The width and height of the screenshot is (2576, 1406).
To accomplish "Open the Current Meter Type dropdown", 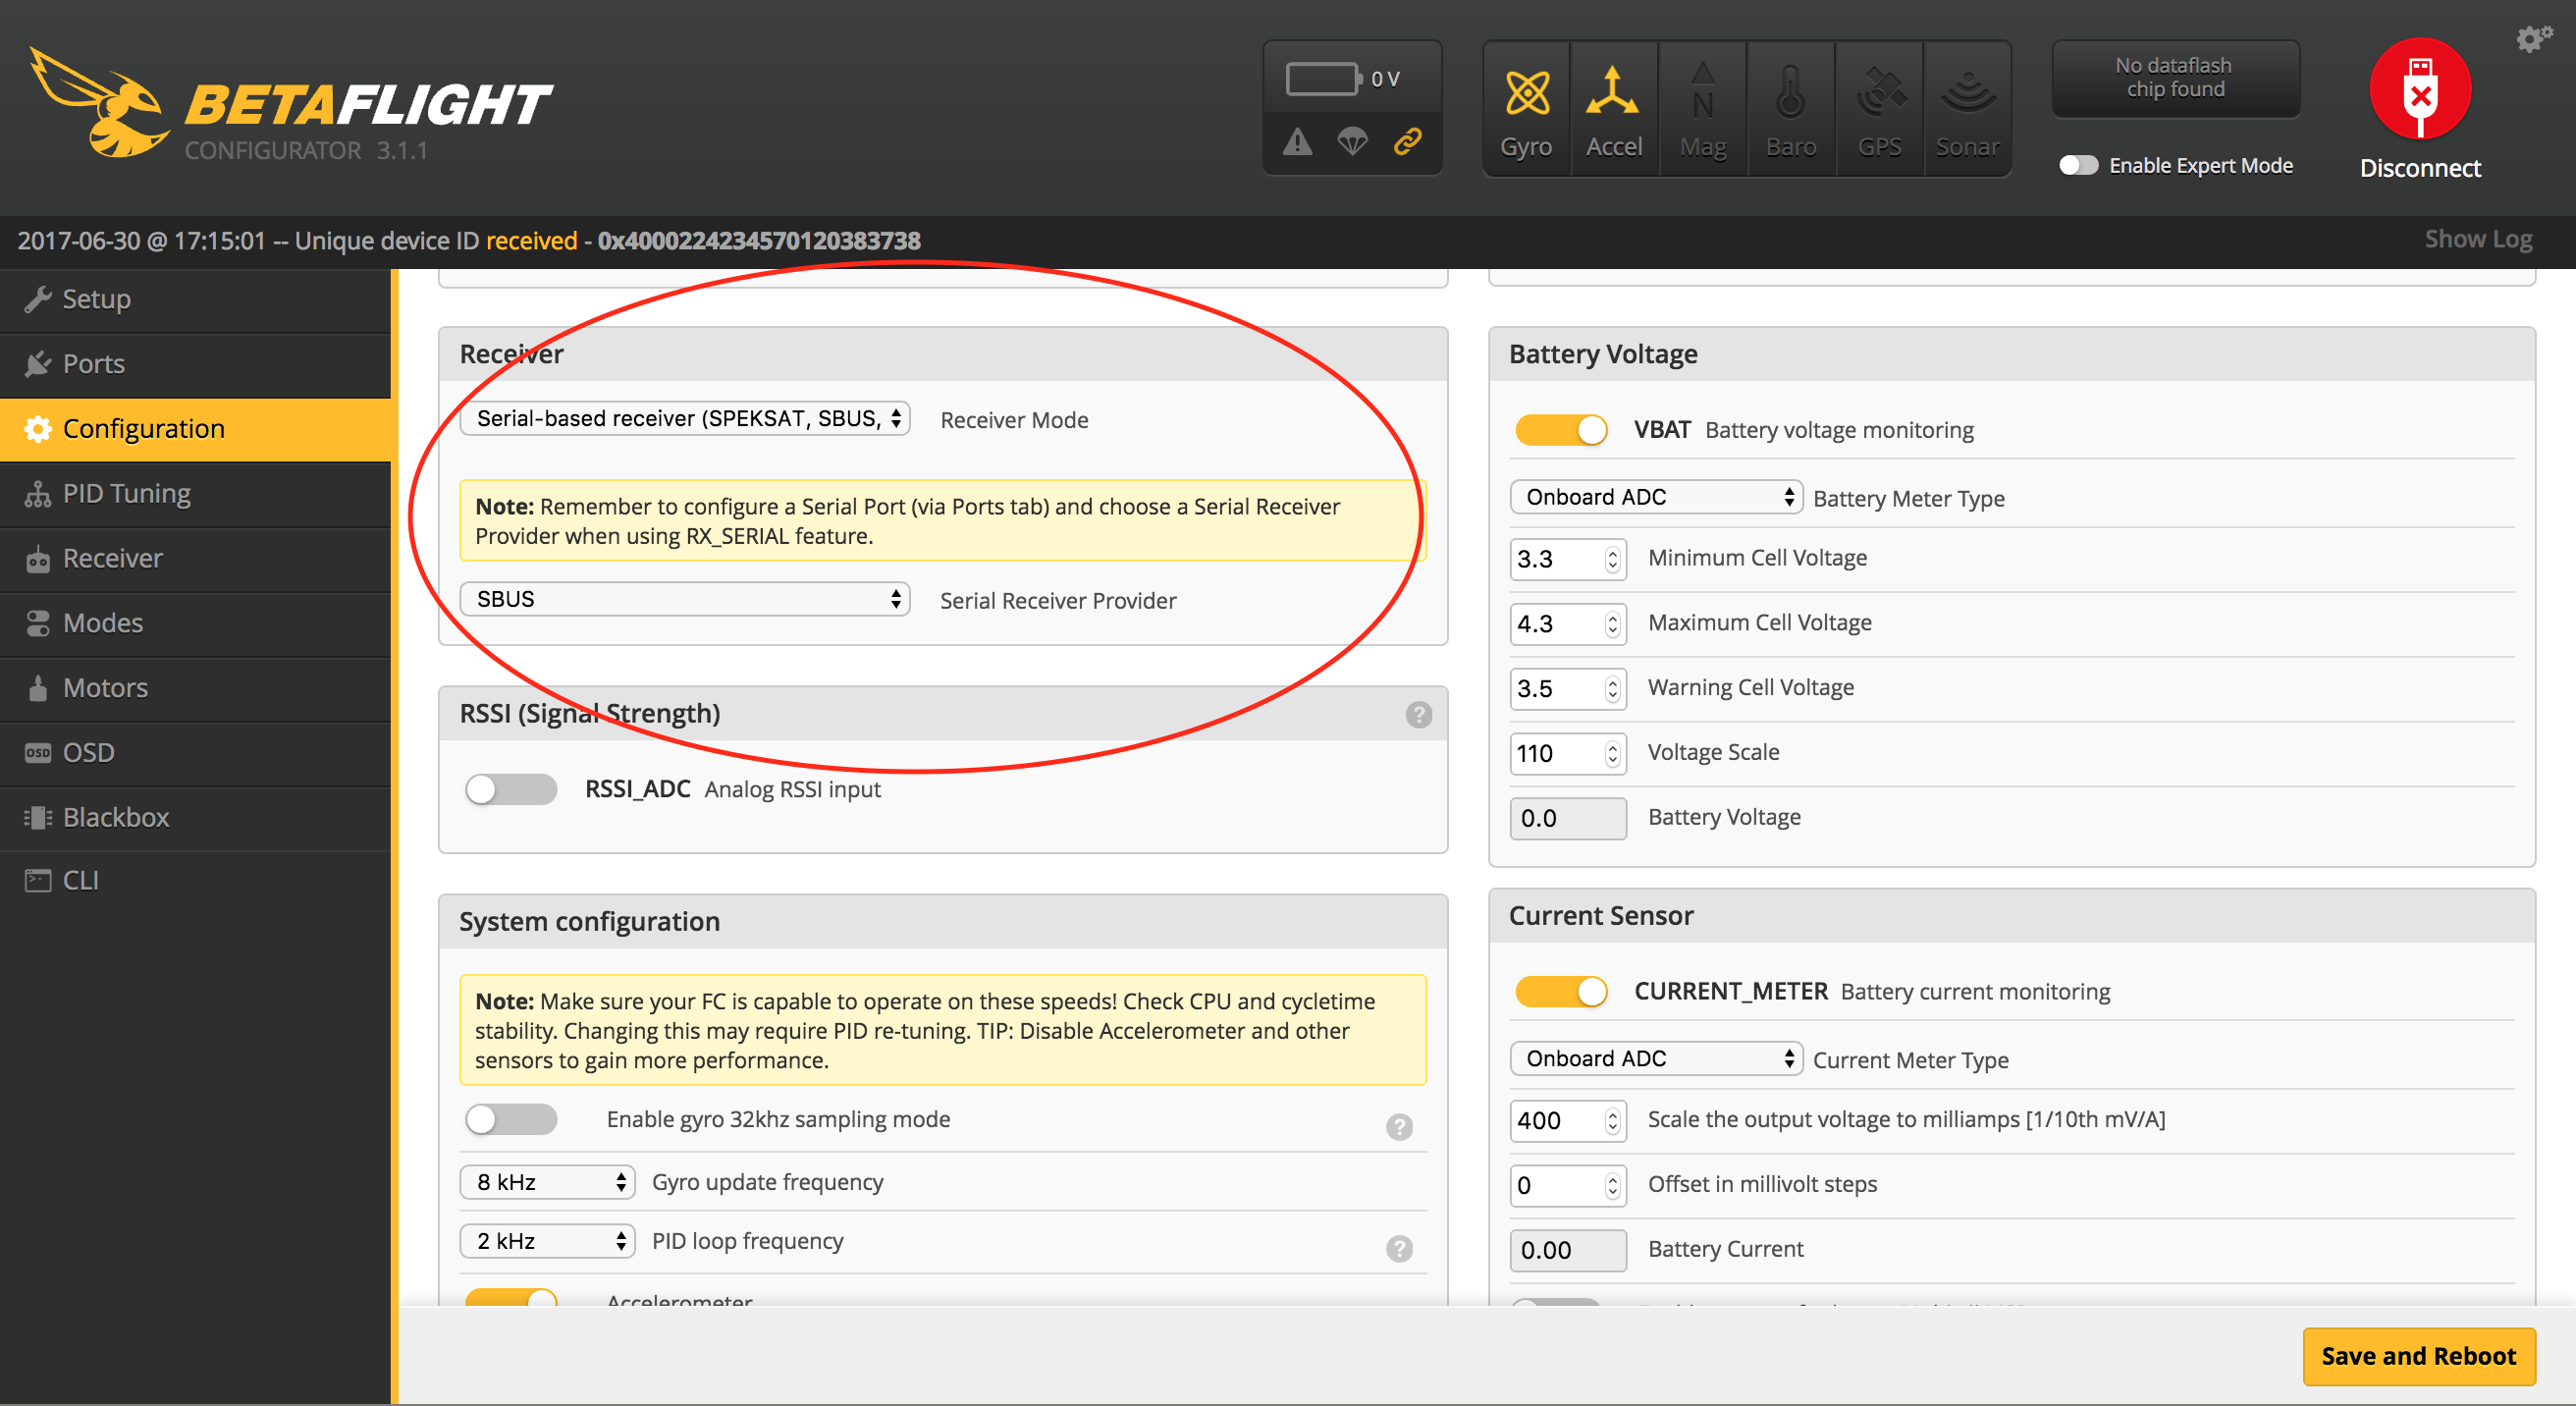I will (1656, 1058).
